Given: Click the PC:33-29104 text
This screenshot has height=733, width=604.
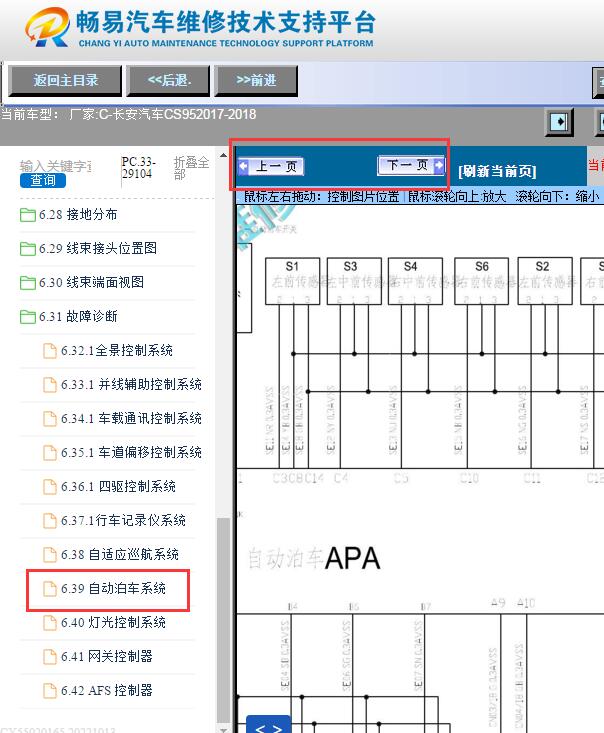Looking at the screenshot, I should pyautogui.click(x=138, y=168).
